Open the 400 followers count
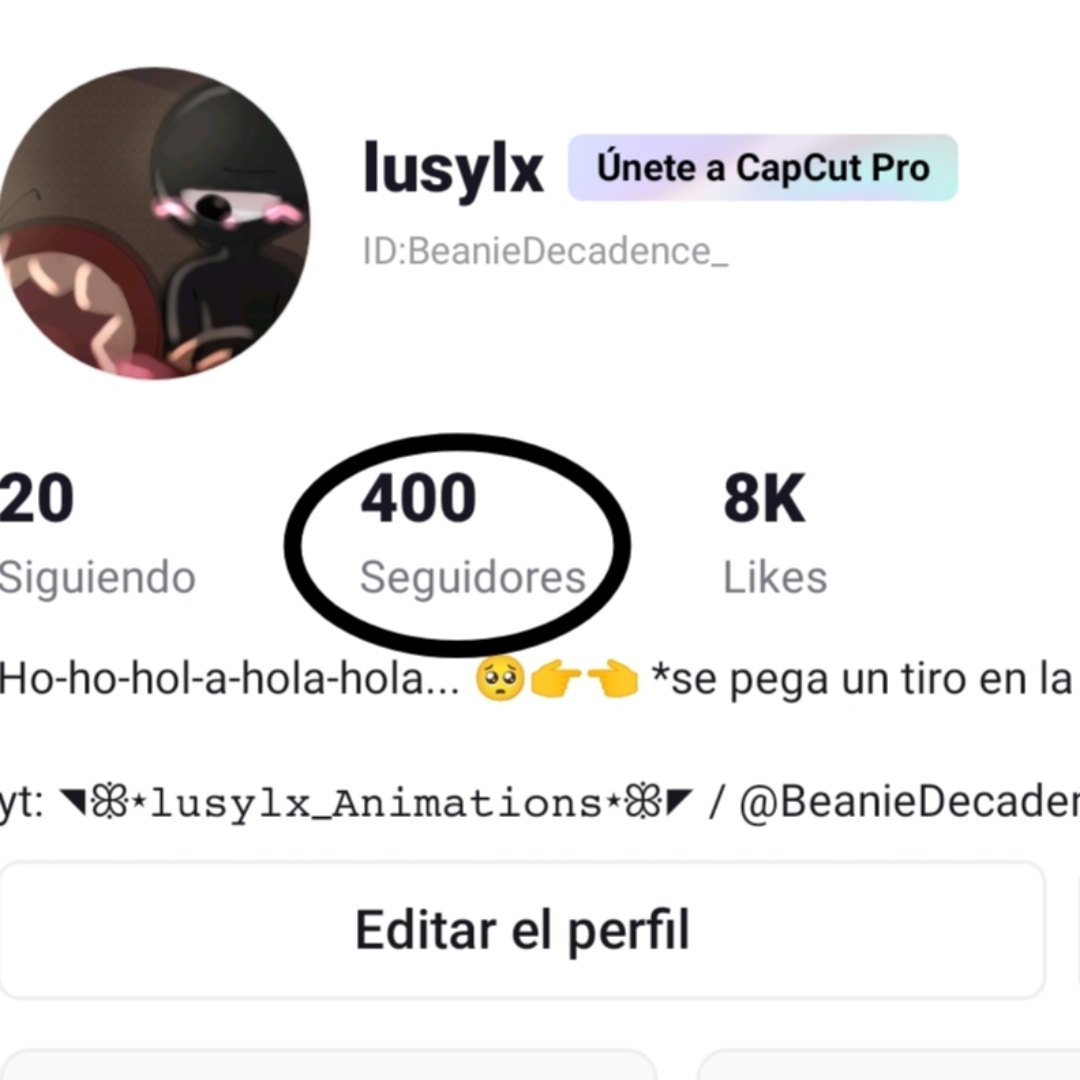This screenshot has height=1080, width=1080. (x=418, y=497)
